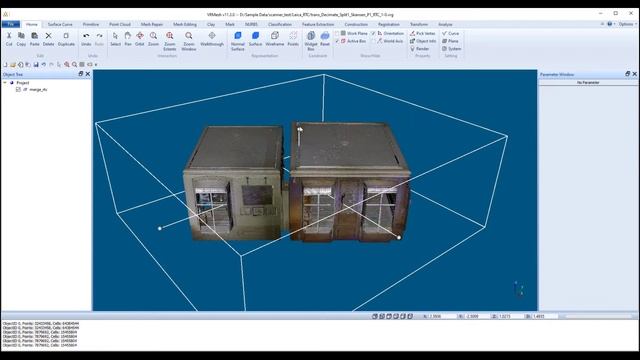Screen dimensions: 640x360
Task: Toggle the World Axis checkbox
Action: (373, 41)
